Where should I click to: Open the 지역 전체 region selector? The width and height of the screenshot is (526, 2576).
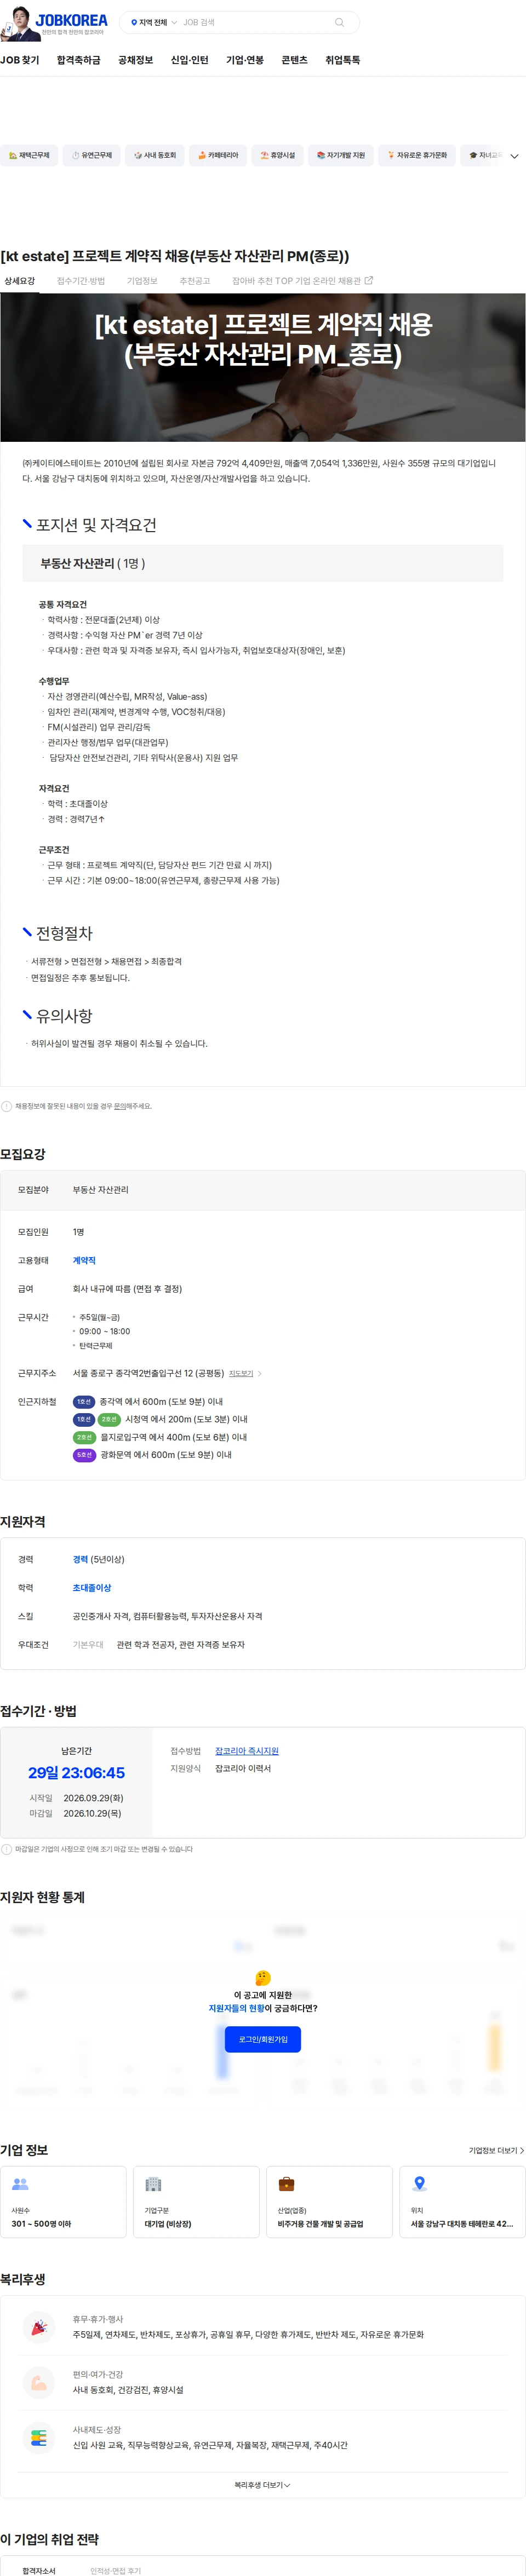tap(154, 22)
